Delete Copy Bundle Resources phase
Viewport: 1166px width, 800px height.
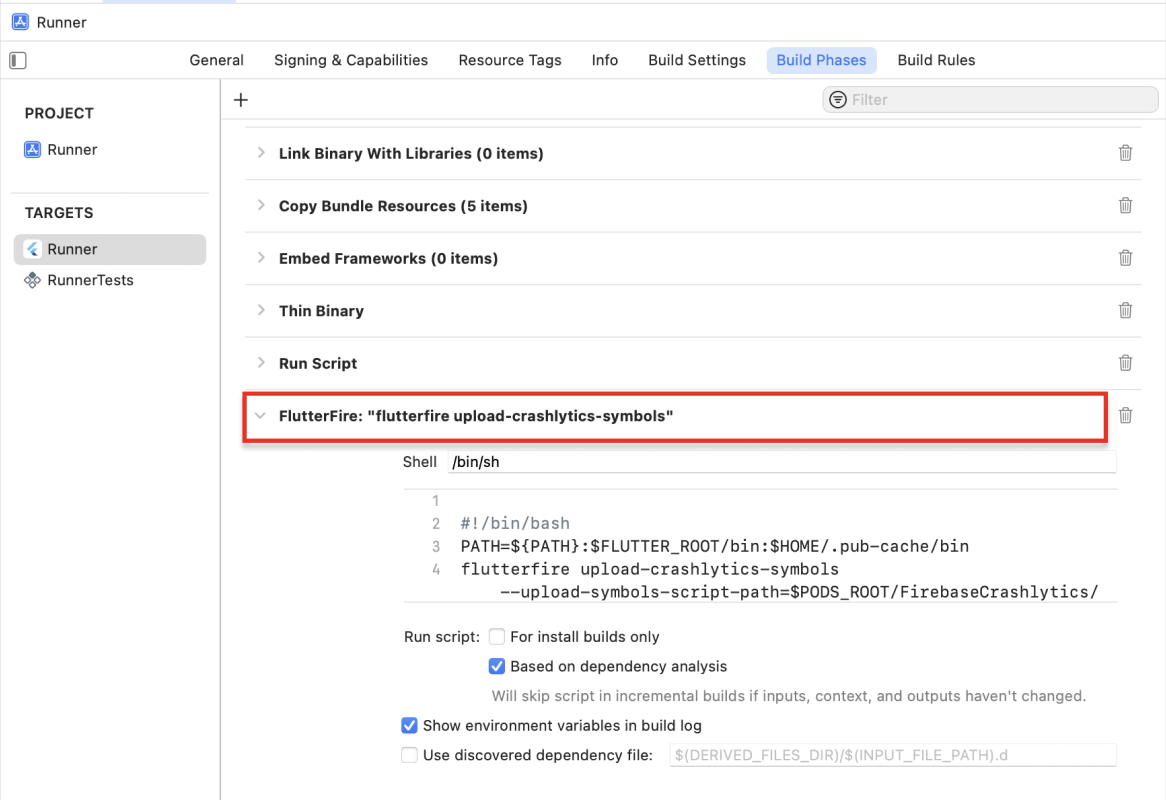pos(1125,205)
